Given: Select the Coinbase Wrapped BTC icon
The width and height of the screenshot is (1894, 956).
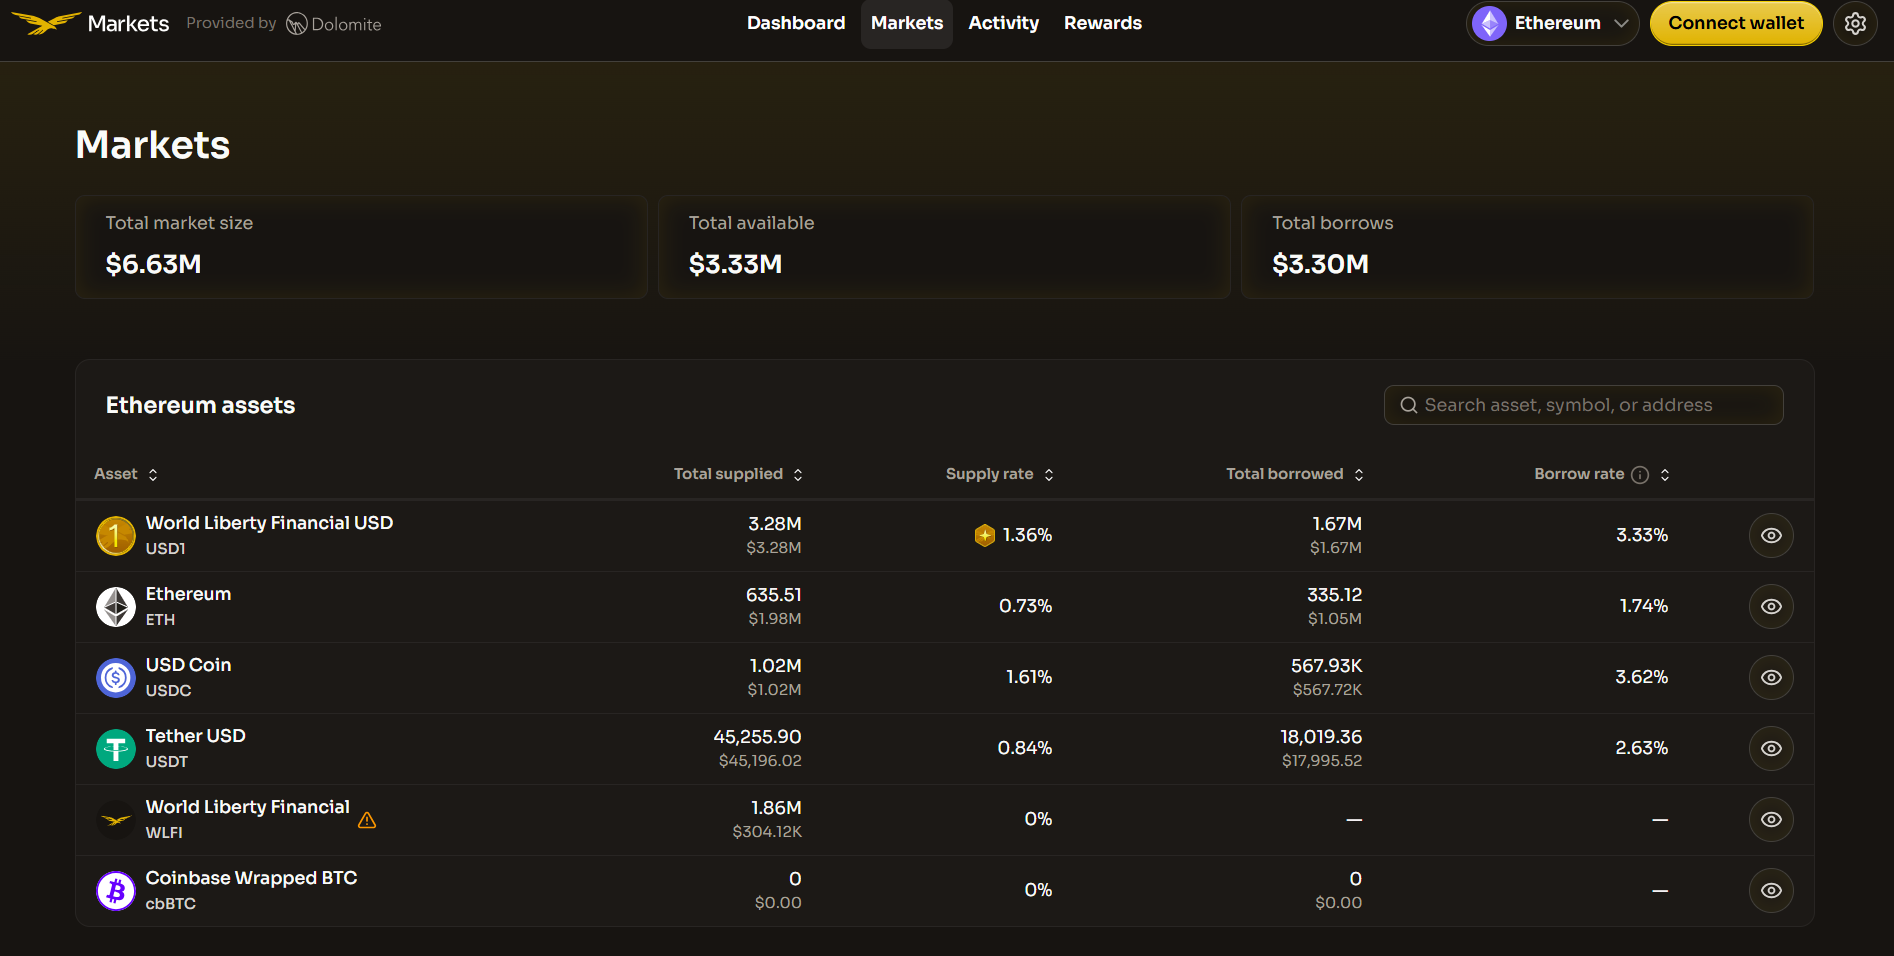Looking at the screenshot, I should point(115,890).
